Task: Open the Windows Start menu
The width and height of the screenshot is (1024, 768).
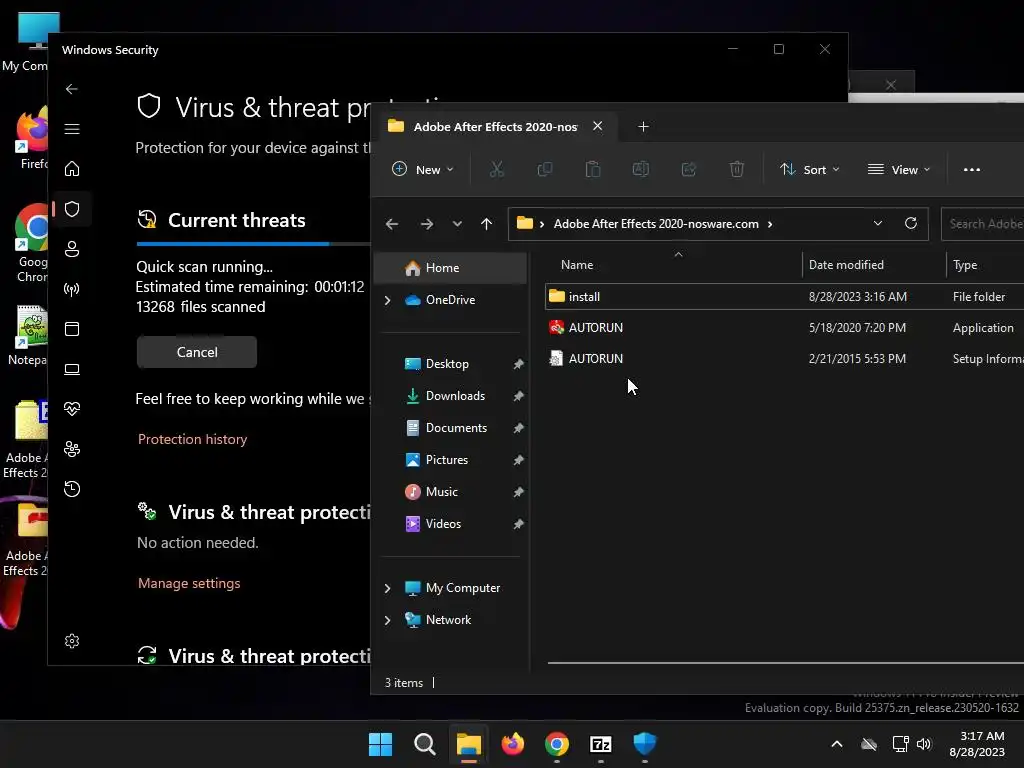Action: [x=381, y=744]
